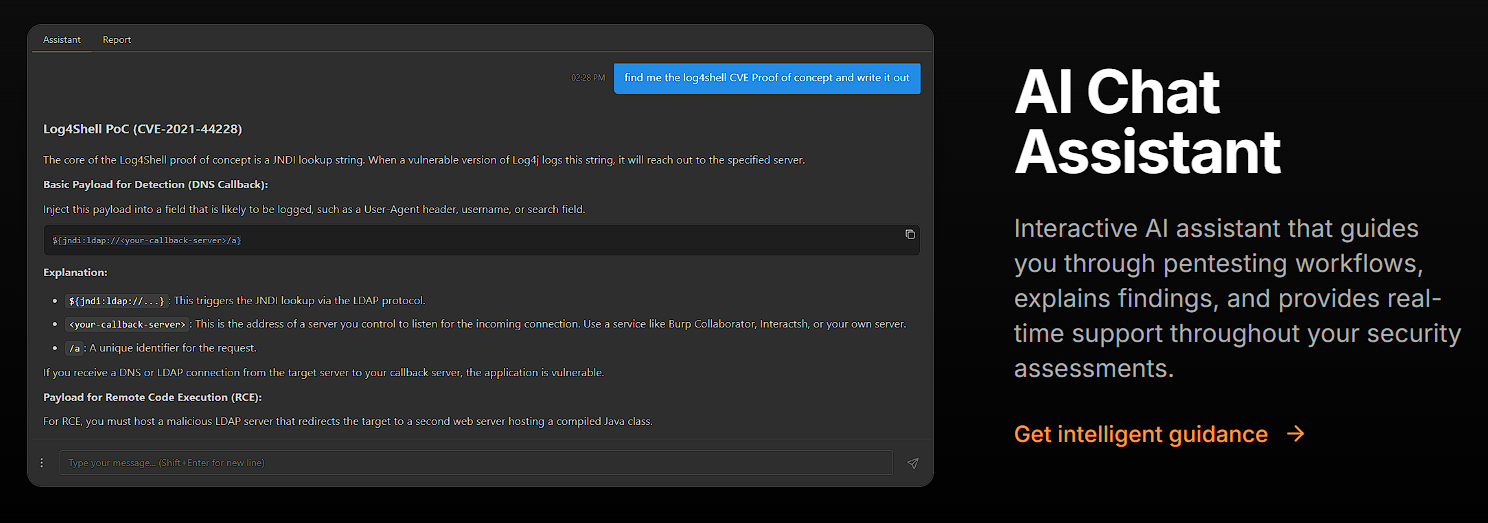Screen dimensions: 1488x523
Task: Follow the Get intelligent guidance link
Action: coord(1159,434)
